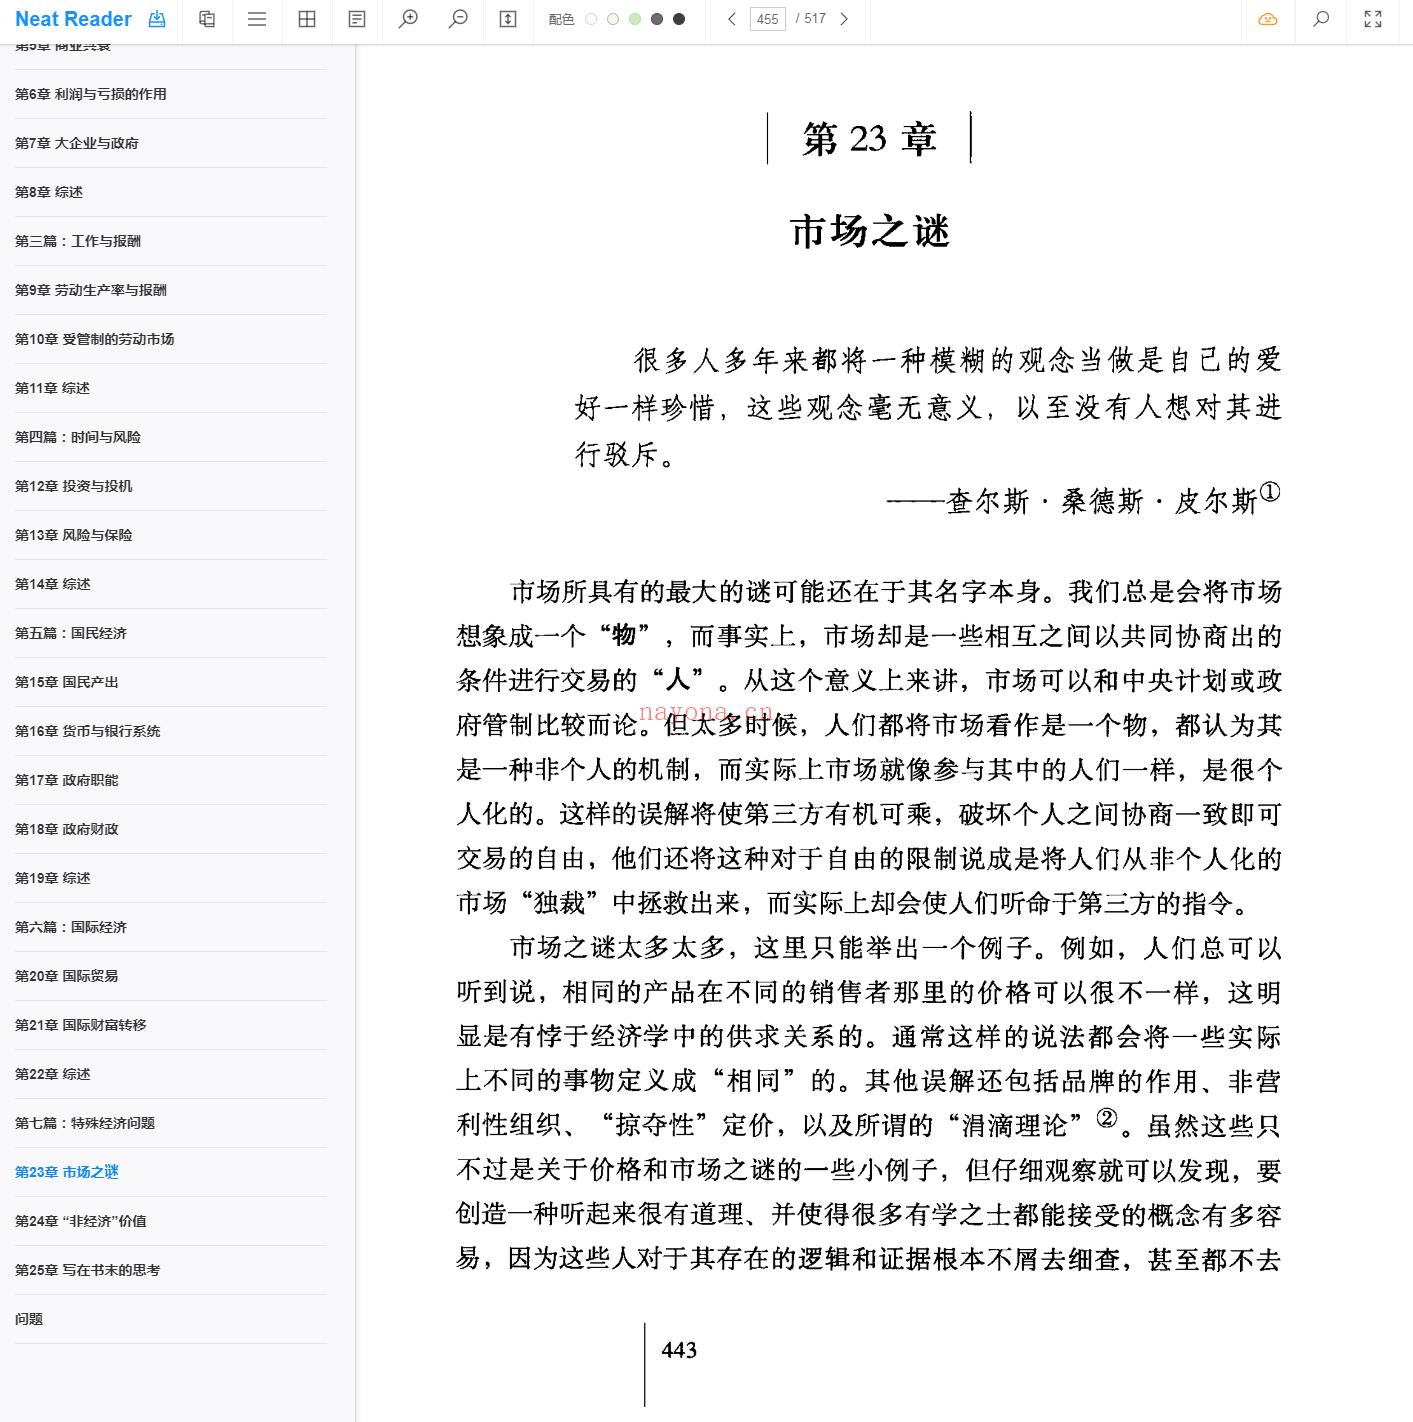The height and width of the screenshot is (1422, 1413).
Task: Select the black color theme swatch
Action: click(679, 19)
